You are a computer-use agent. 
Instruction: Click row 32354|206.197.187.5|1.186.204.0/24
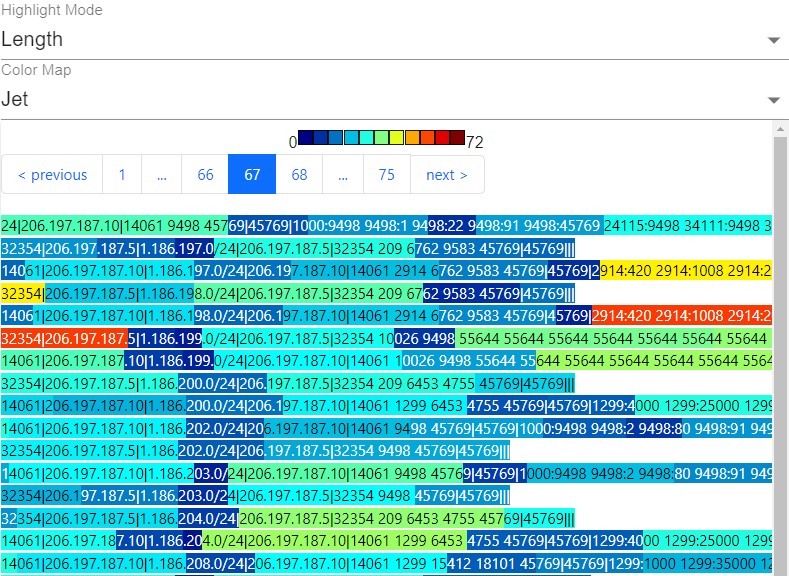point(288,519)
